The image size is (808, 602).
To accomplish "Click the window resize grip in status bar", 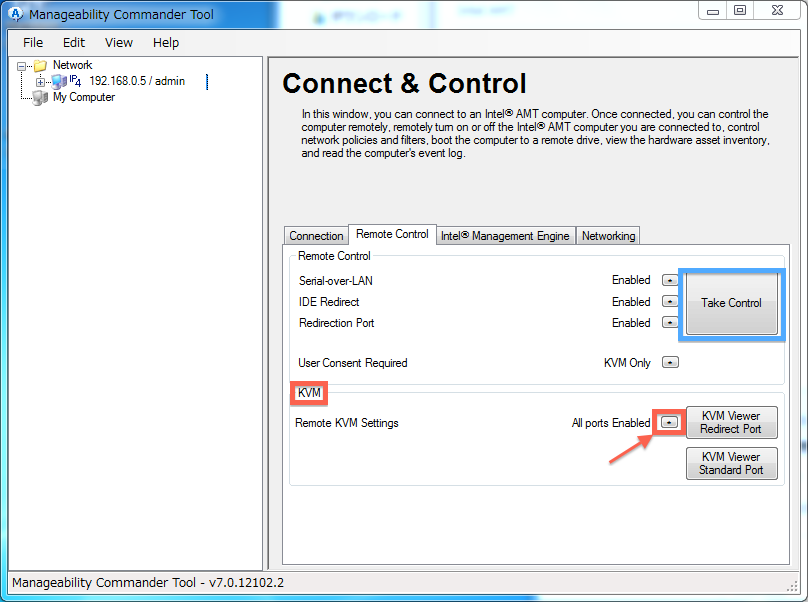I will point(793,586).
